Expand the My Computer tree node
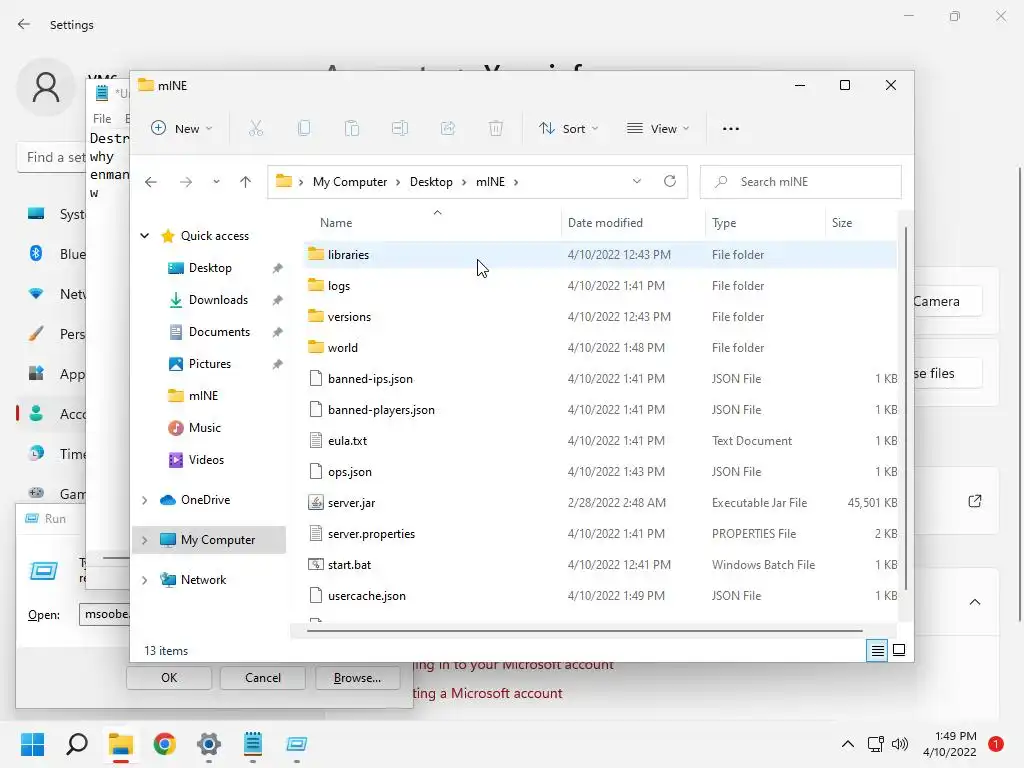Screen dimensions: 1024x768 point(144,539)
